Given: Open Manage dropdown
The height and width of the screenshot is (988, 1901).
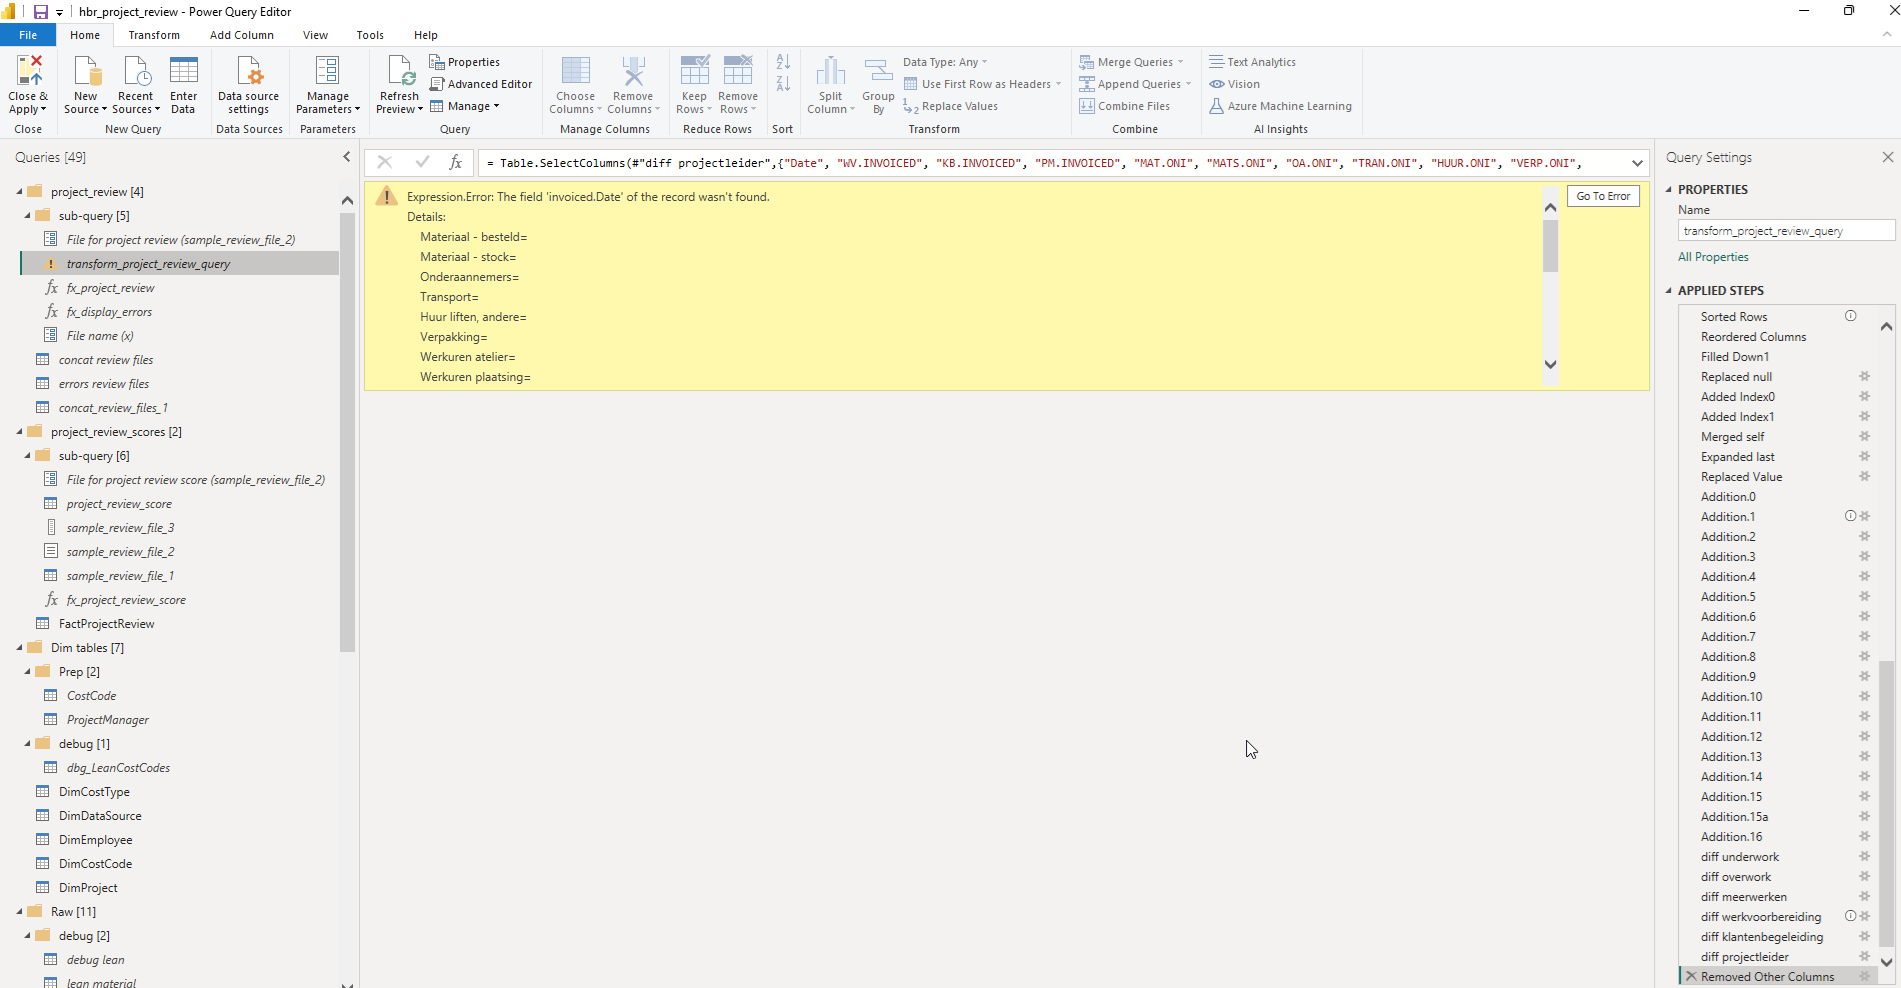Looking at the screenshot, I should (465, 106).
